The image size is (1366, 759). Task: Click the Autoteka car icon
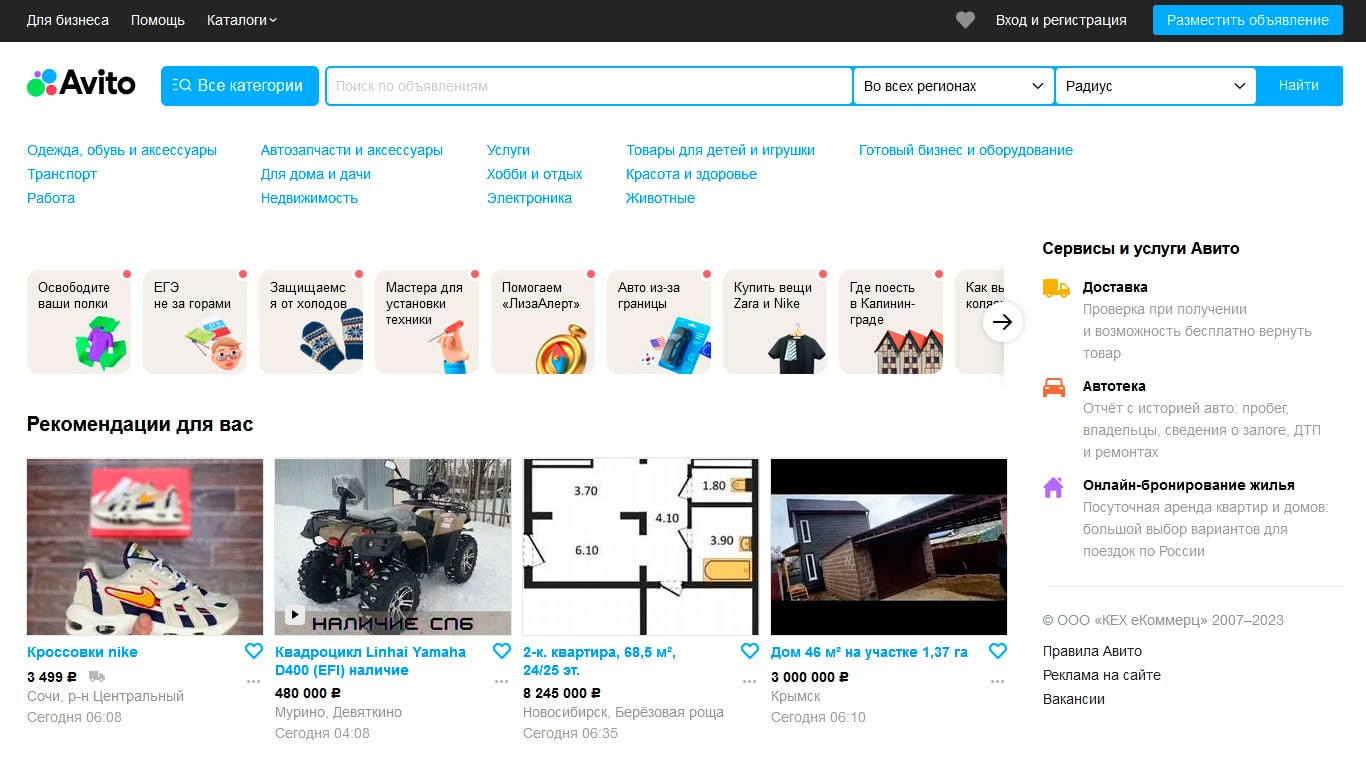pos(1054,387)
